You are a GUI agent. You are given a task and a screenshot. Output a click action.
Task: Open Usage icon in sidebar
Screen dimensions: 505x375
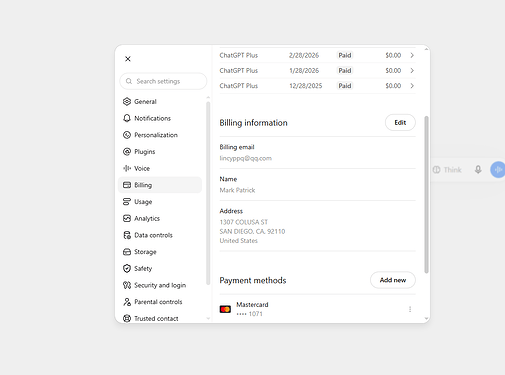127,202
